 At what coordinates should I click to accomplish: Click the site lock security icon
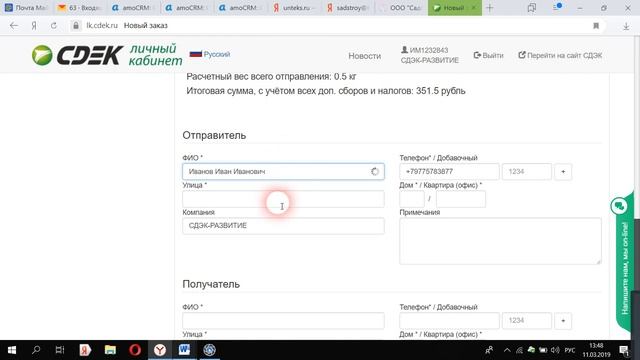click(76, 25)
